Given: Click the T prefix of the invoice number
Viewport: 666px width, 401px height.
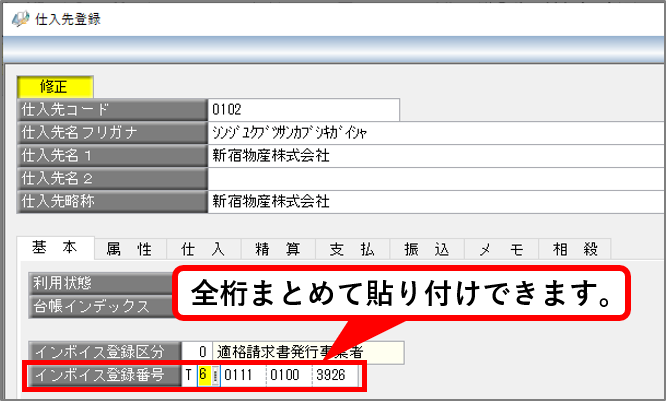Looking at the screenshot, I should [x=189, y=376].
